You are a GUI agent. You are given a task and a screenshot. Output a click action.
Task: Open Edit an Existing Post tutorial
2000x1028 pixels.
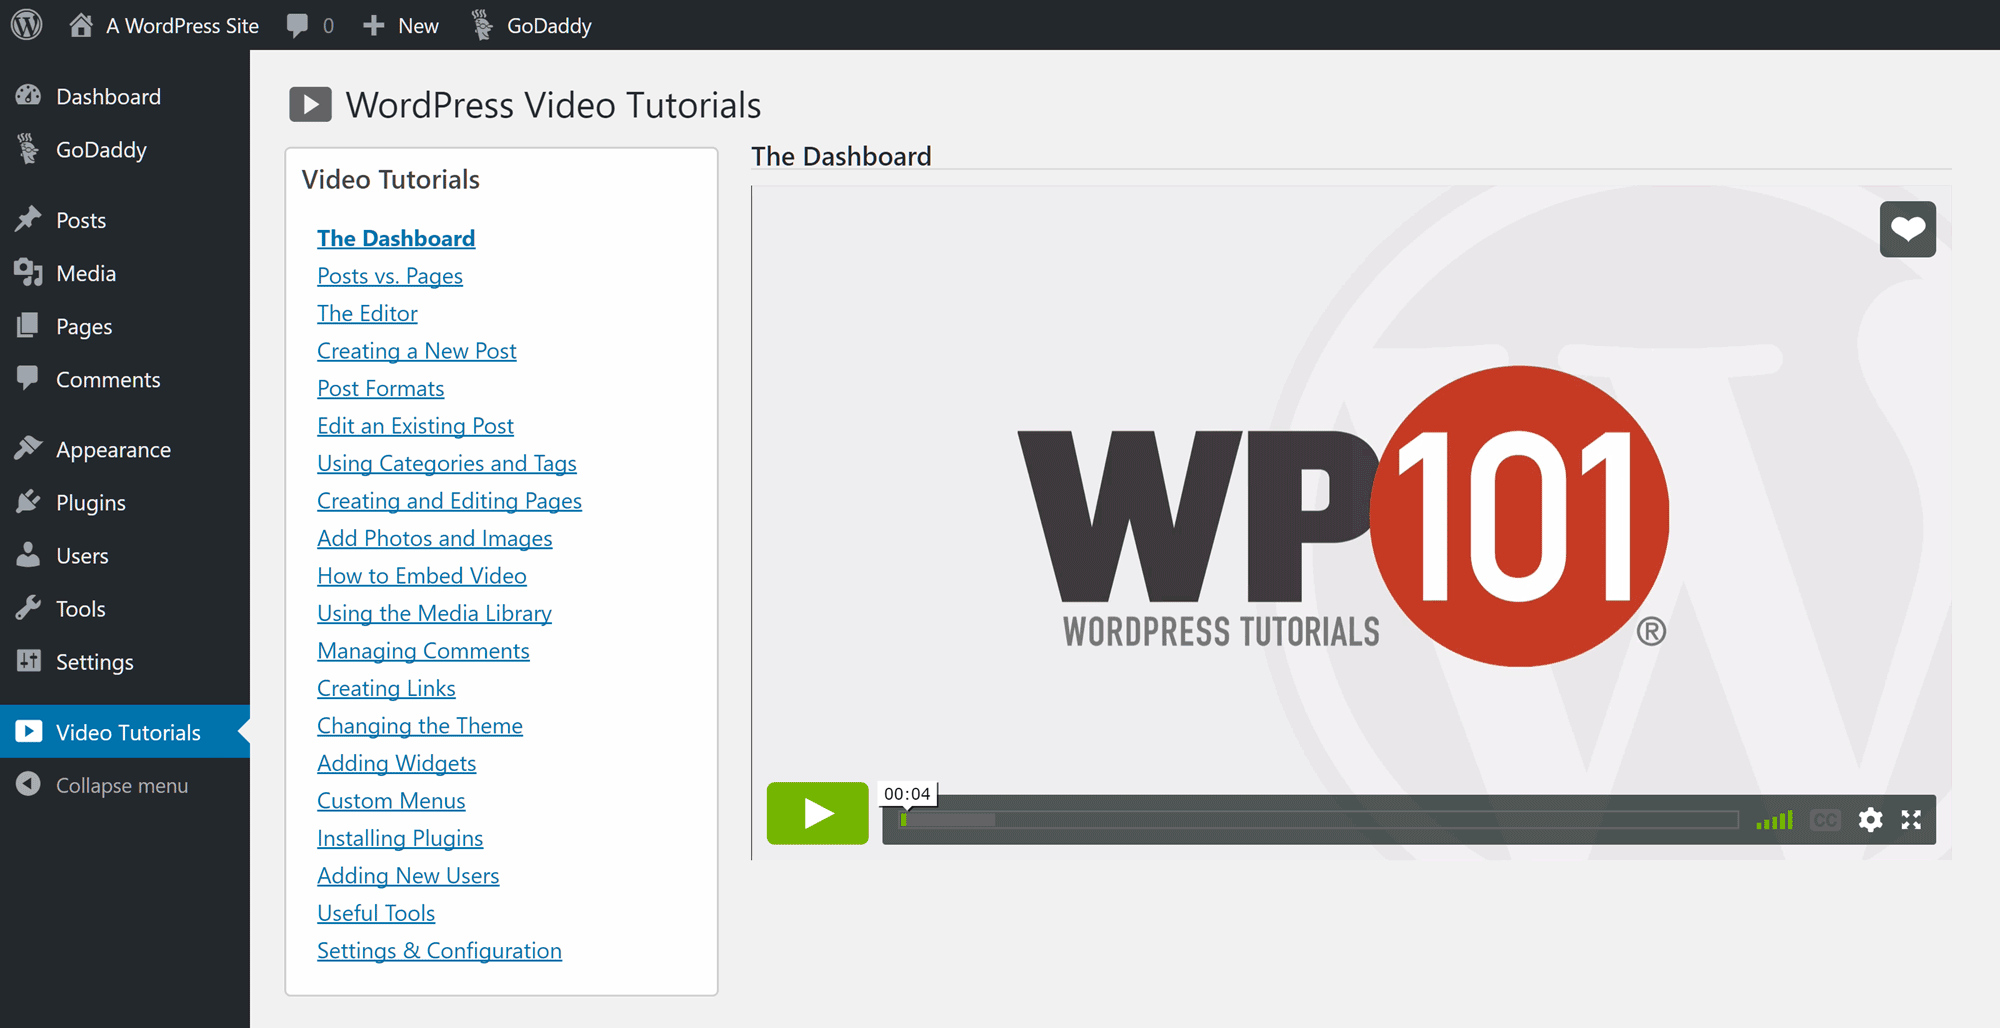[415, 426]
